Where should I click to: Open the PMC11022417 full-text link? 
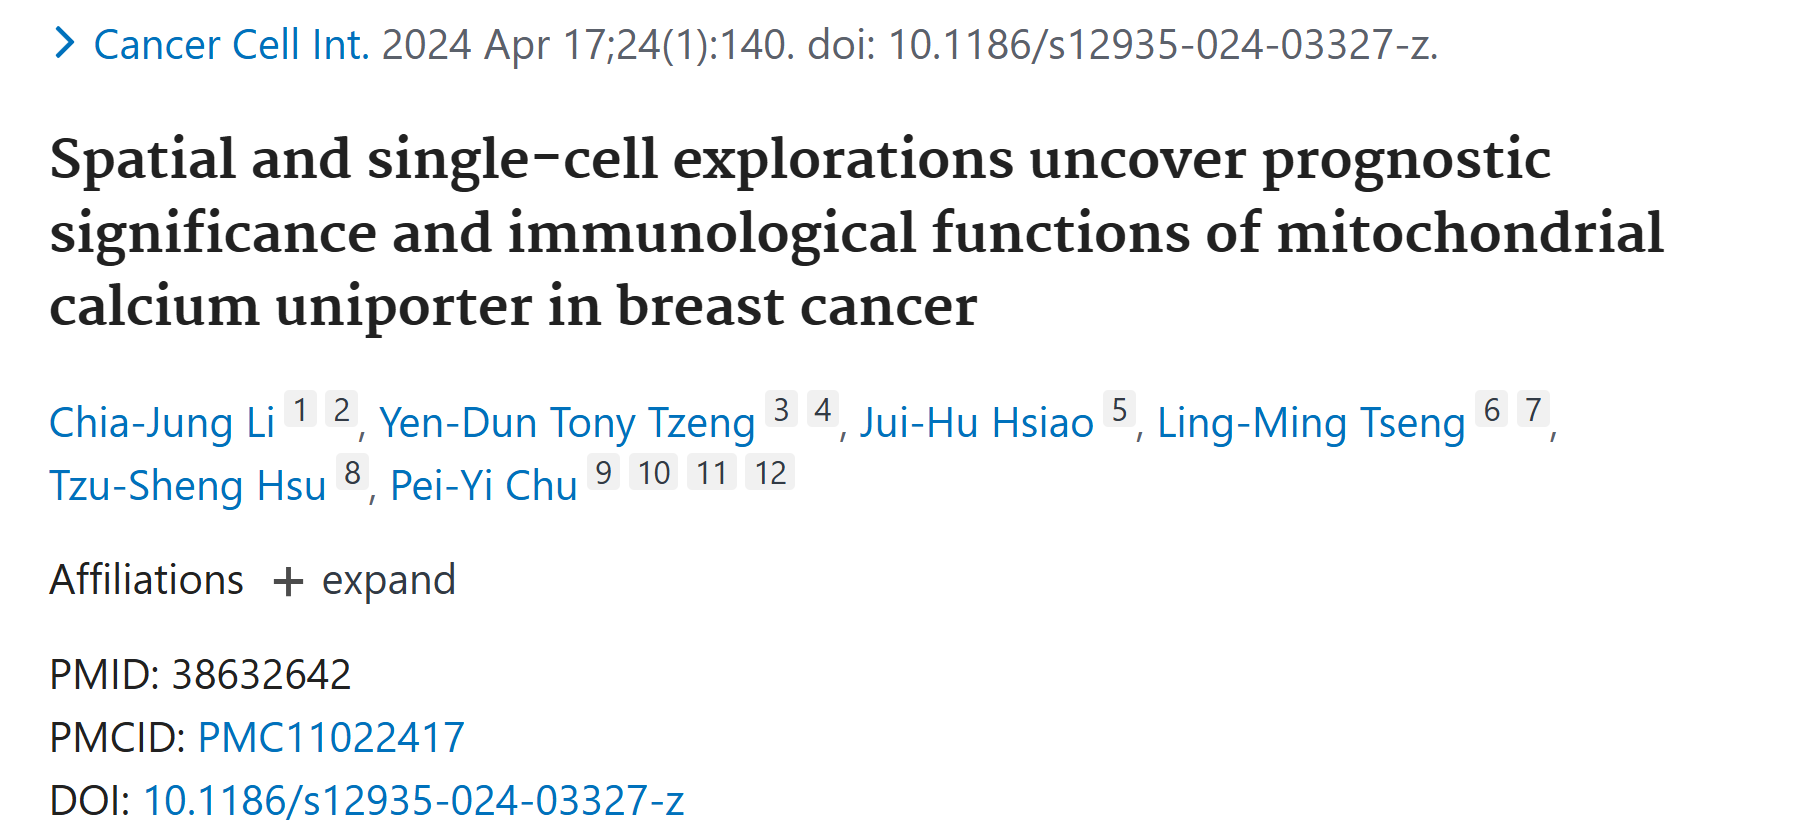click(x=331, y=738)
